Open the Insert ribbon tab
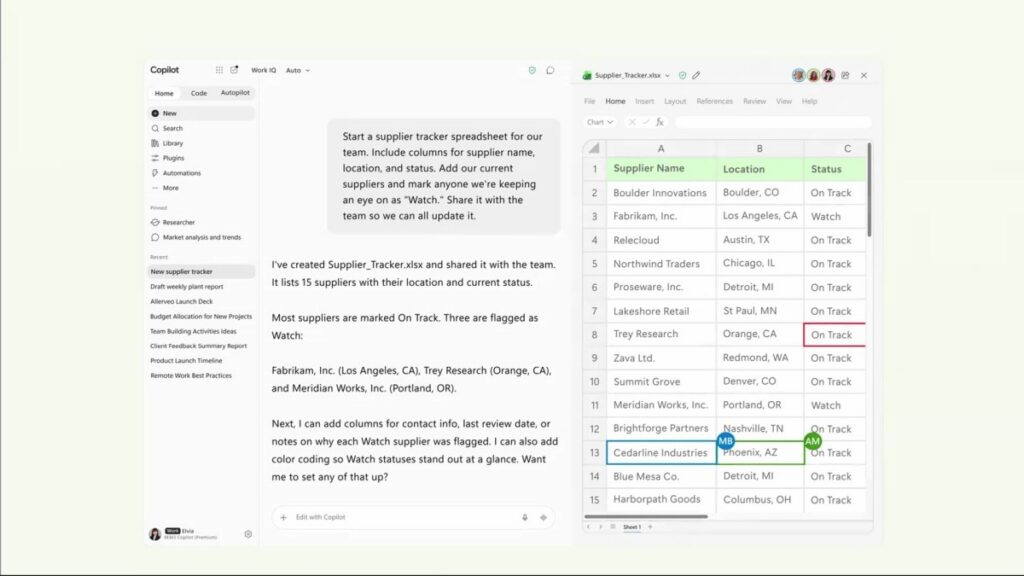Viewport: 1024px width, 576px height. click(645, 101)
